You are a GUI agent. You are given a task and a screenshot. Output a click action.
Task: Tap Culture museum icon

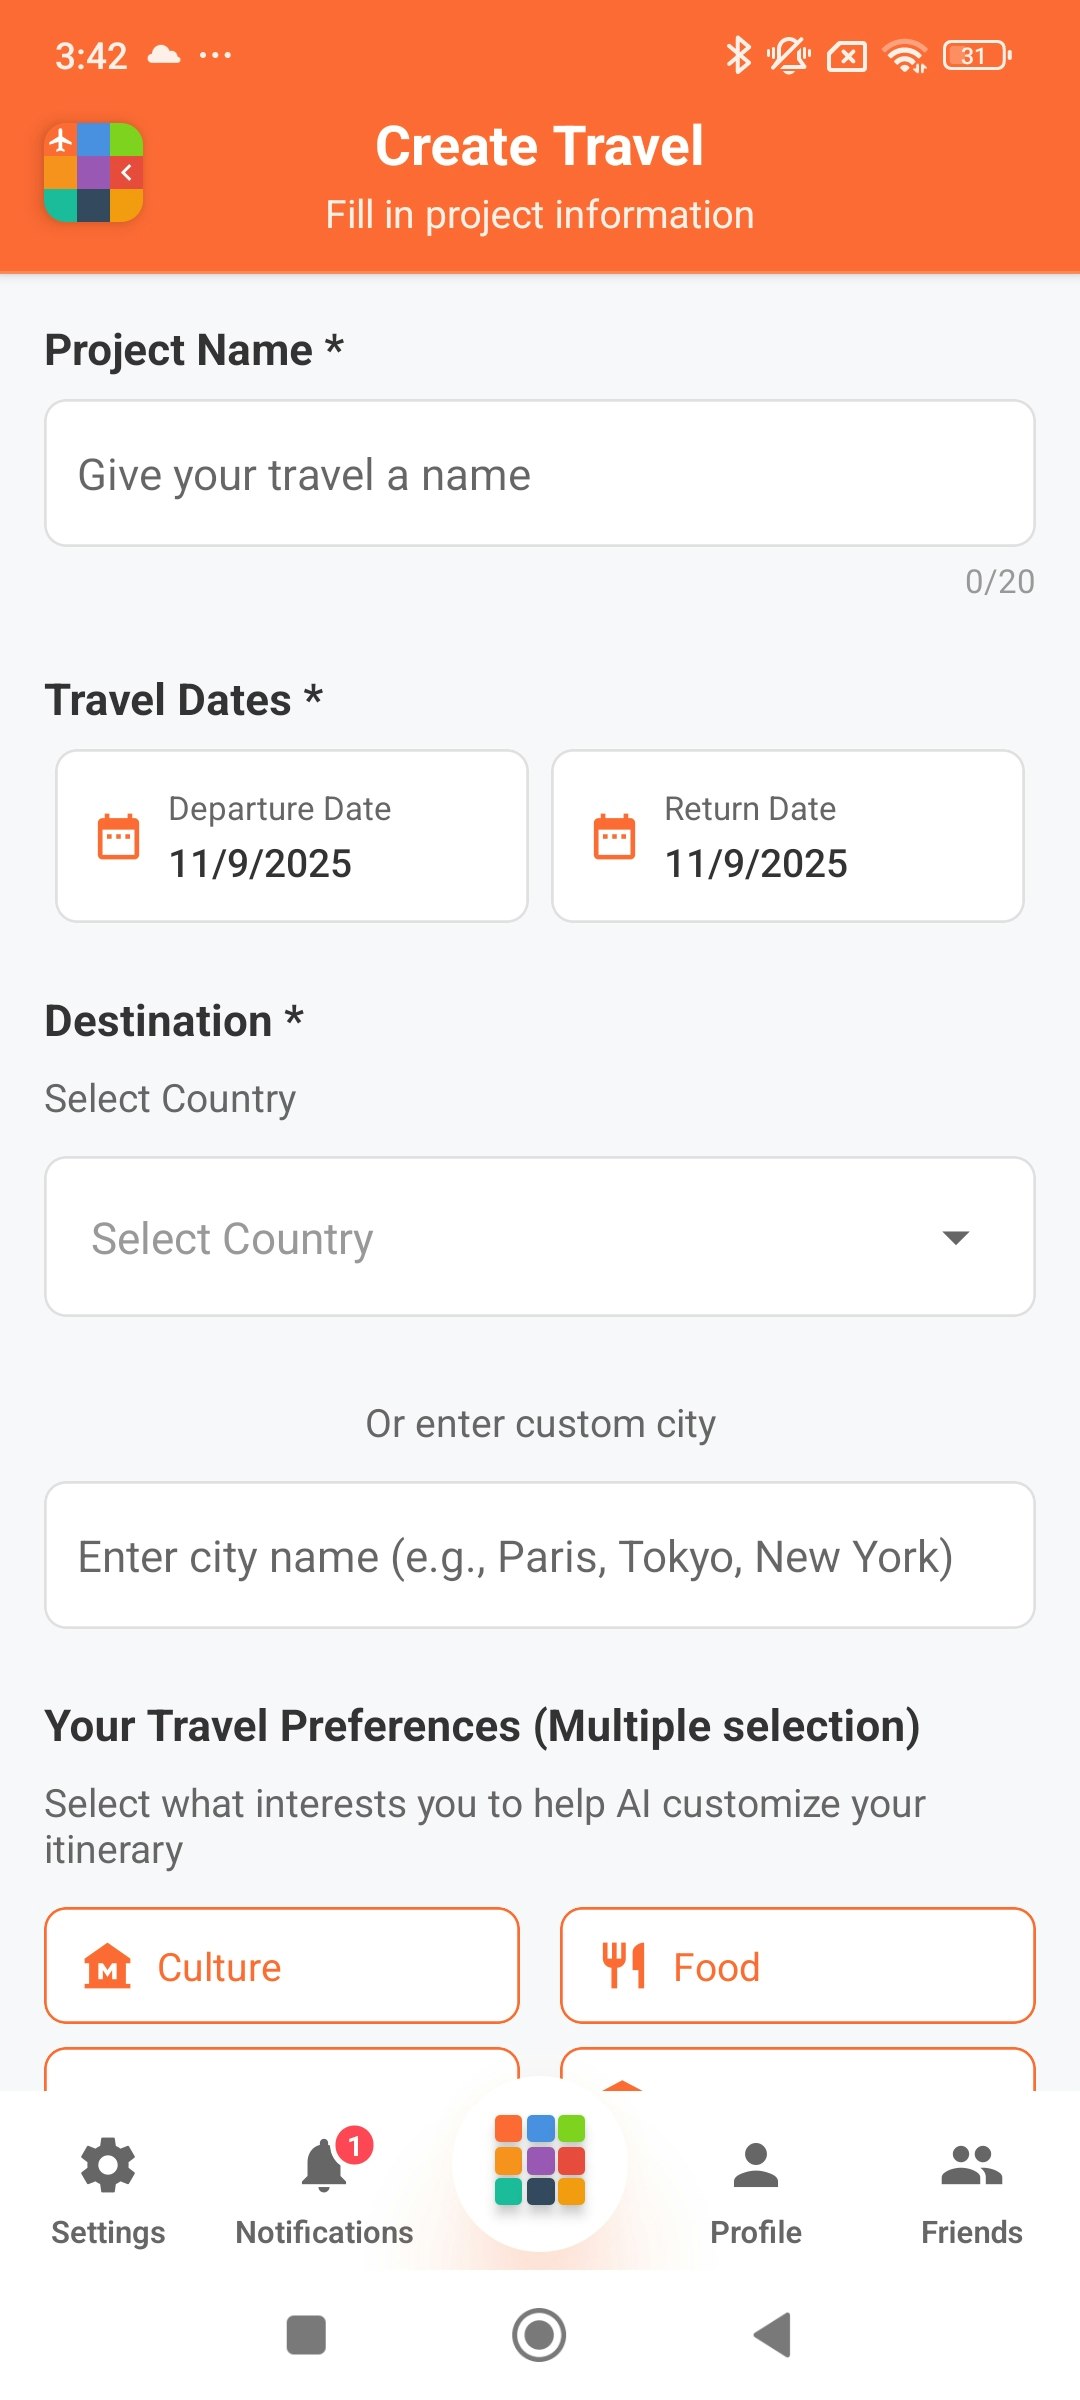point(108,1966)
